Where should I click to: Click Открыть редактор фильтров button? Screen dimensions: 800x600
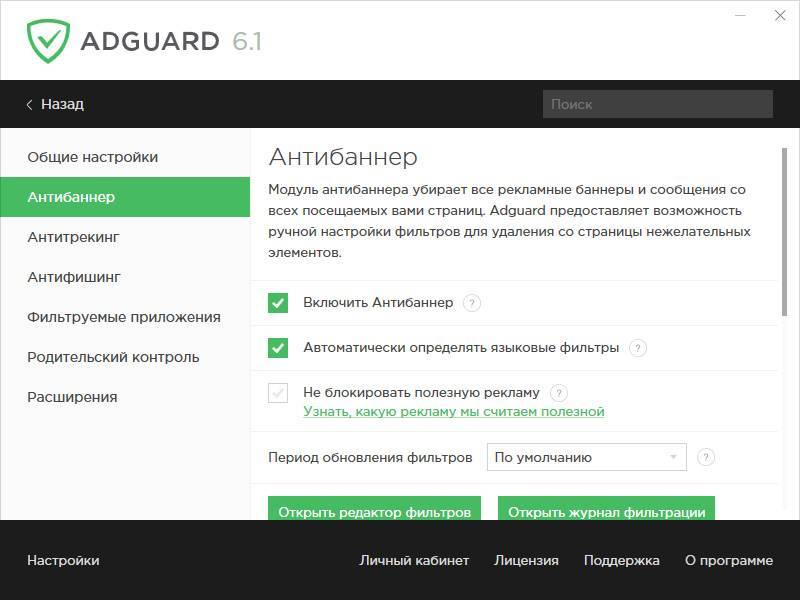(x=374, y=508)
